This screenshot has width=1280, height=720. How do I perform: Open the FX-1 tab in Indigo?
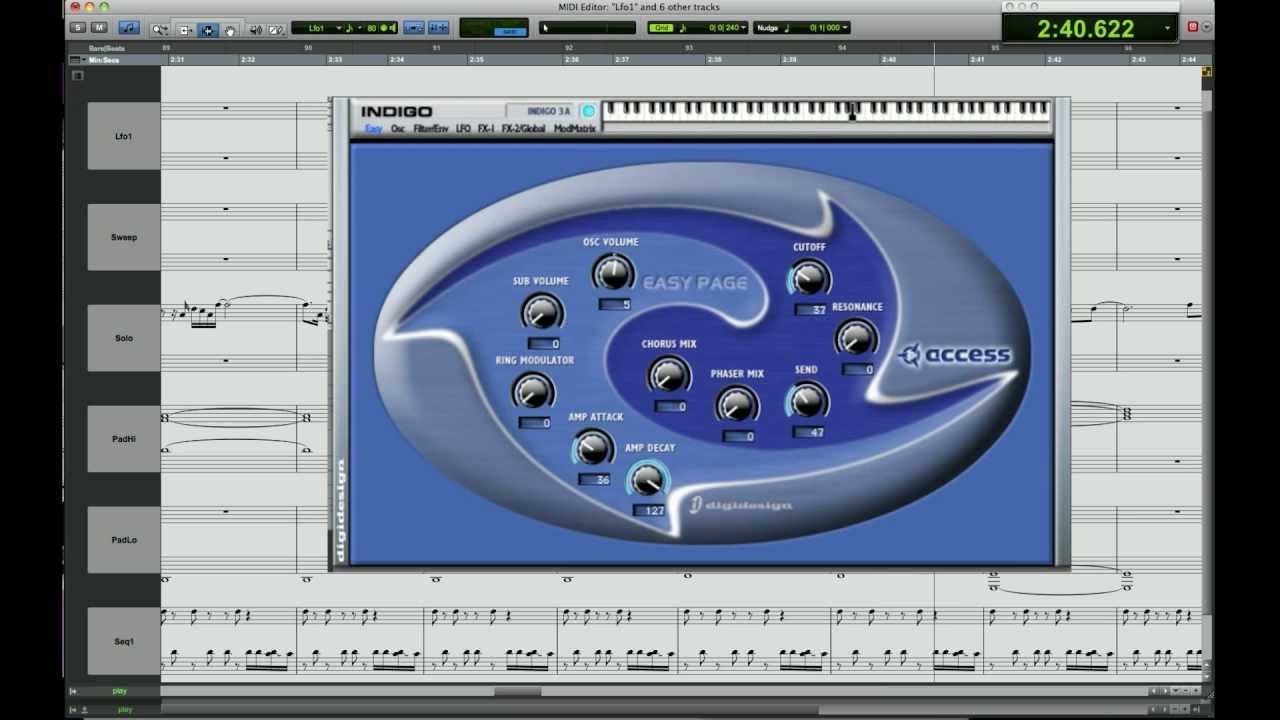[x=486, y=129]
